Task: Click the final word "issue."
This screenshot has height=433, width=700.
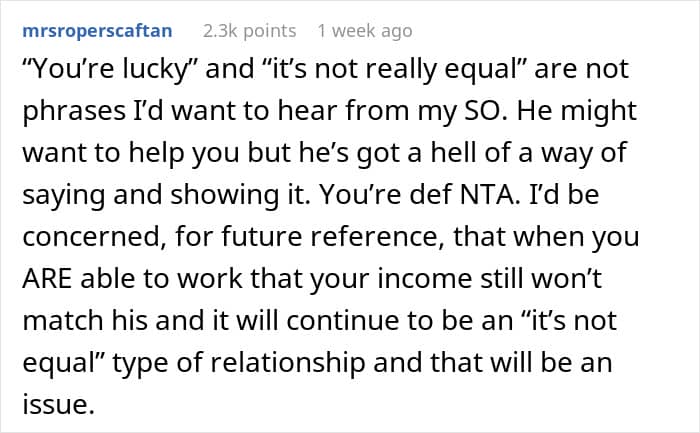Action: pos(58,404)
